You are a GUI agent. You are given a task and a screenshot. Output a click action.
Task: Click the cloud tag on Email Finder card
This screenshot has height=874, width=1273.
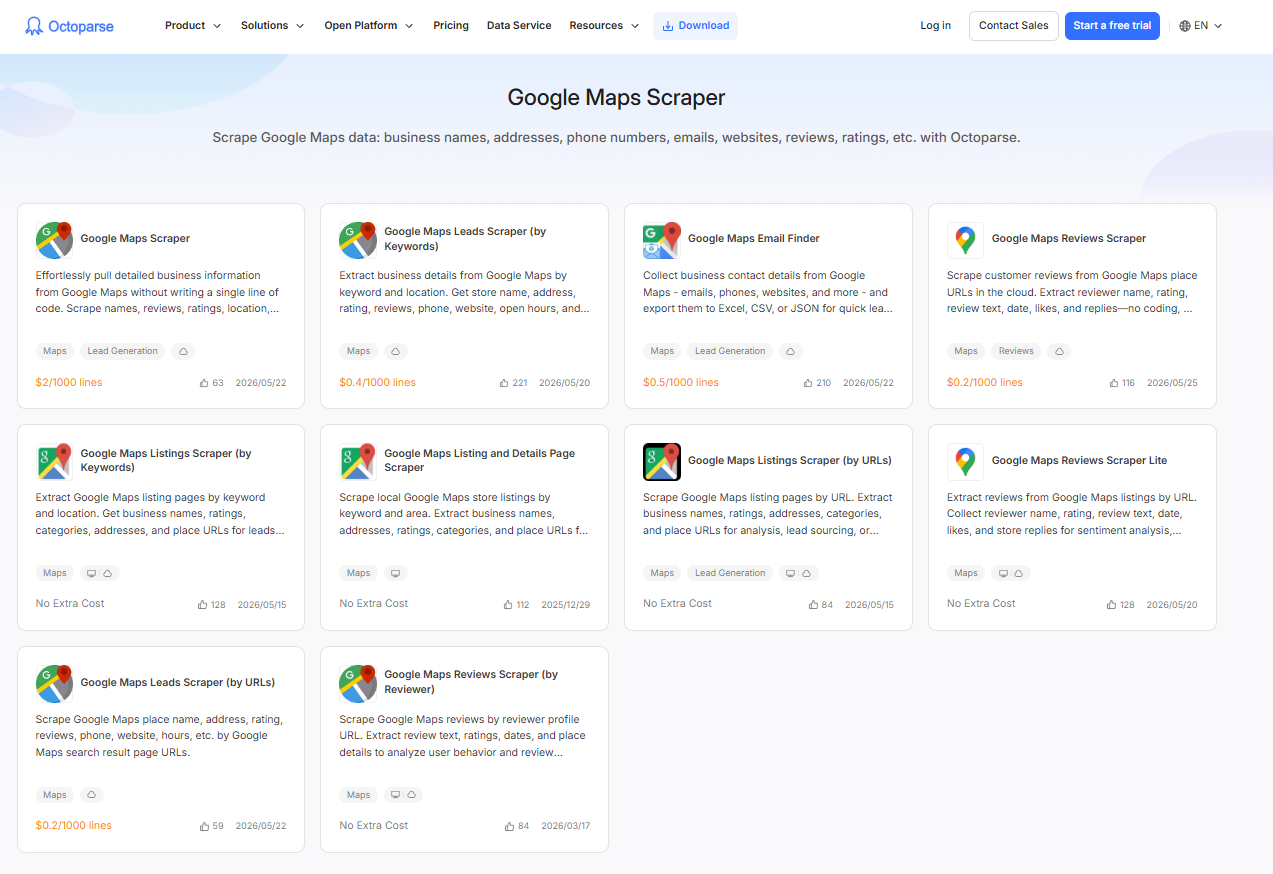click(x=791, y=351)
